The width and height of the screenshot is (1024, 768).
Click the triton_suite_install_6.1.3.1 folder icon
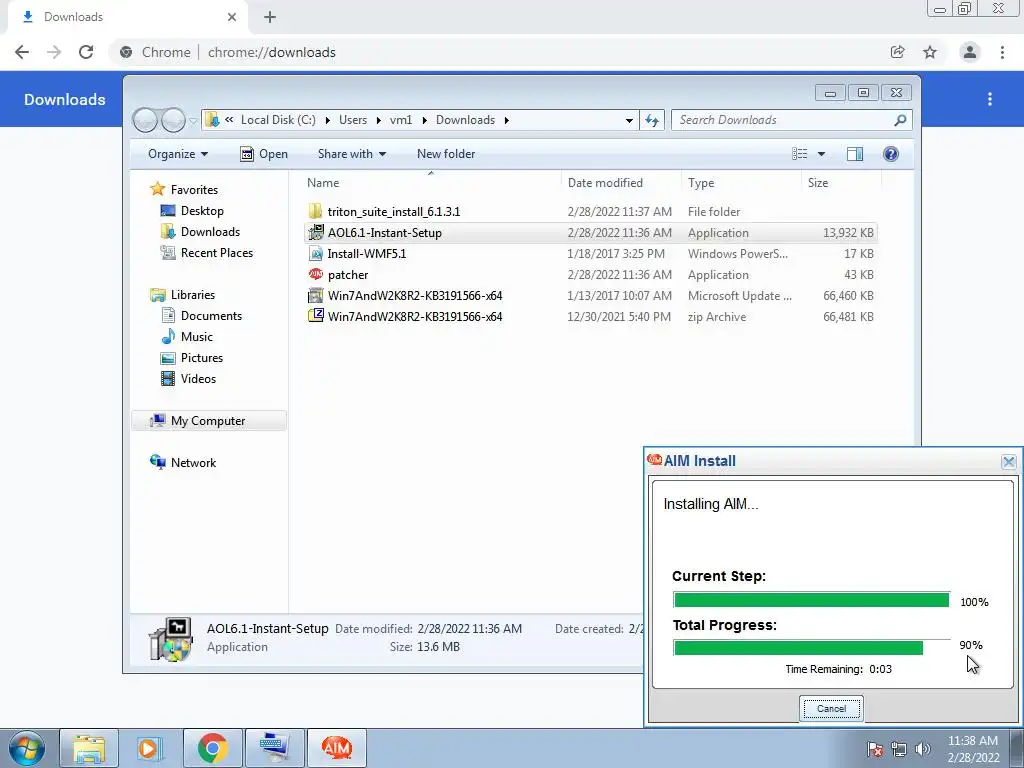315,212
